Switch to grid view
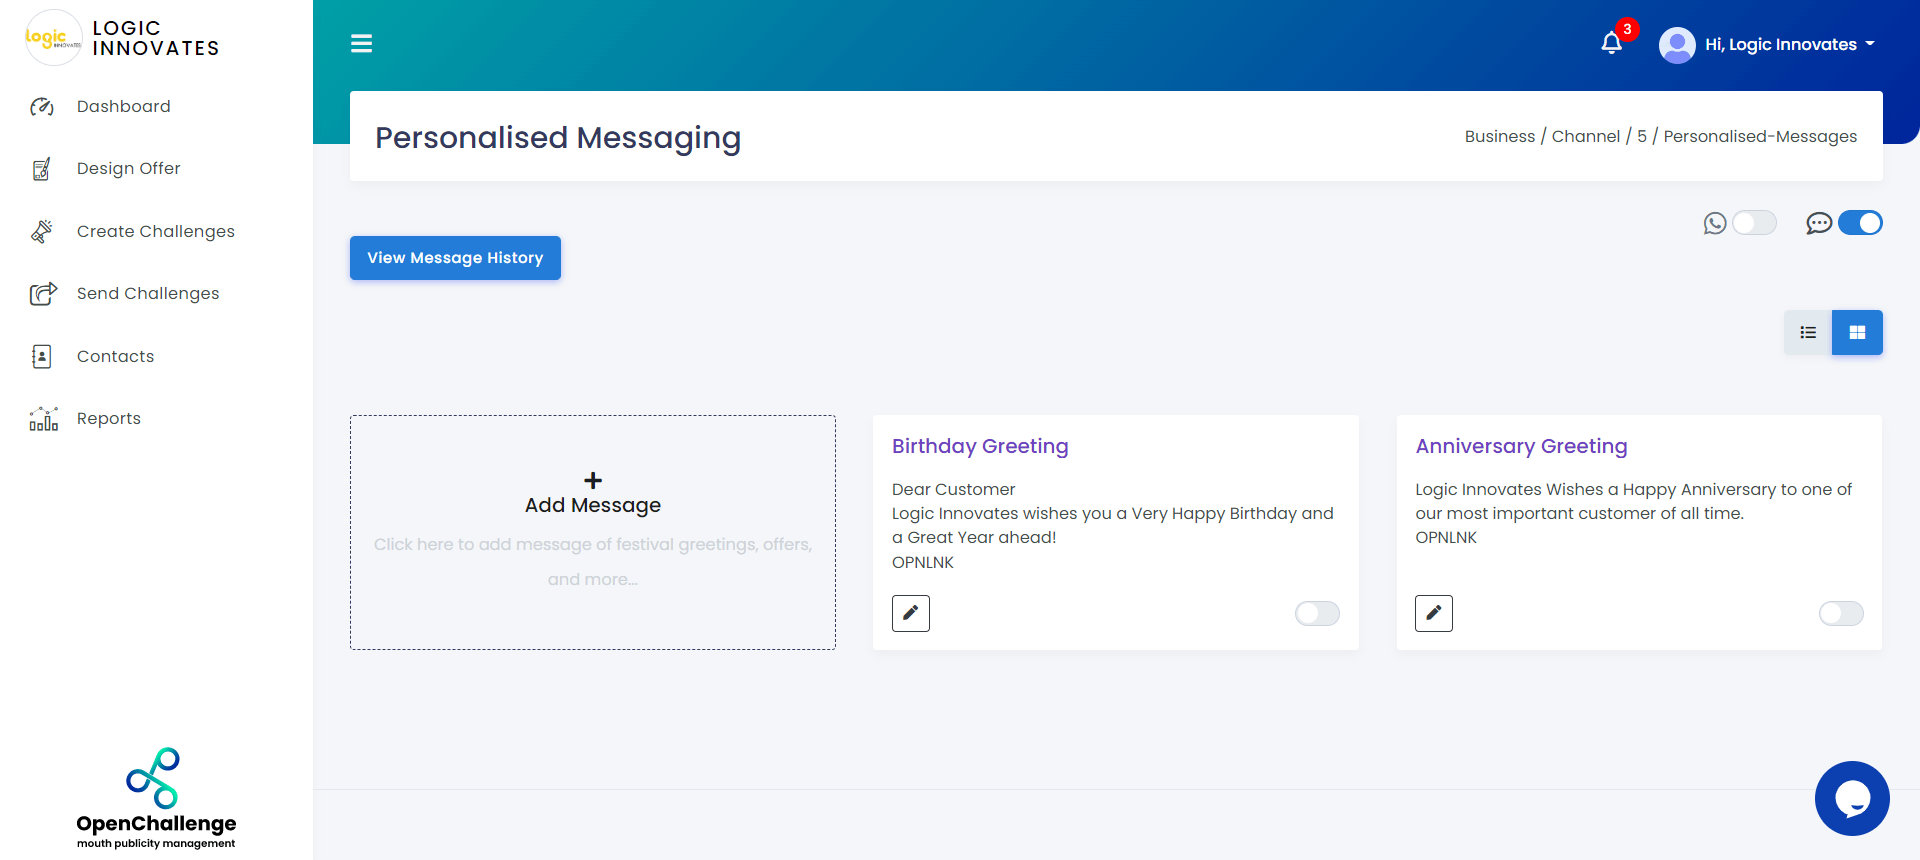The height and width of the screenshot is (860, 1920). coord(1857,333)
